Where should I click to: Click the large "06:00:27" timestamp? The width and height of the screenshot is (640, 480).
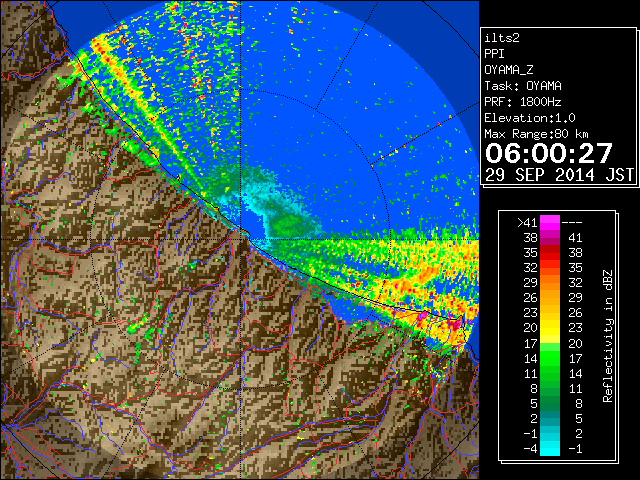tap(549, 153)
